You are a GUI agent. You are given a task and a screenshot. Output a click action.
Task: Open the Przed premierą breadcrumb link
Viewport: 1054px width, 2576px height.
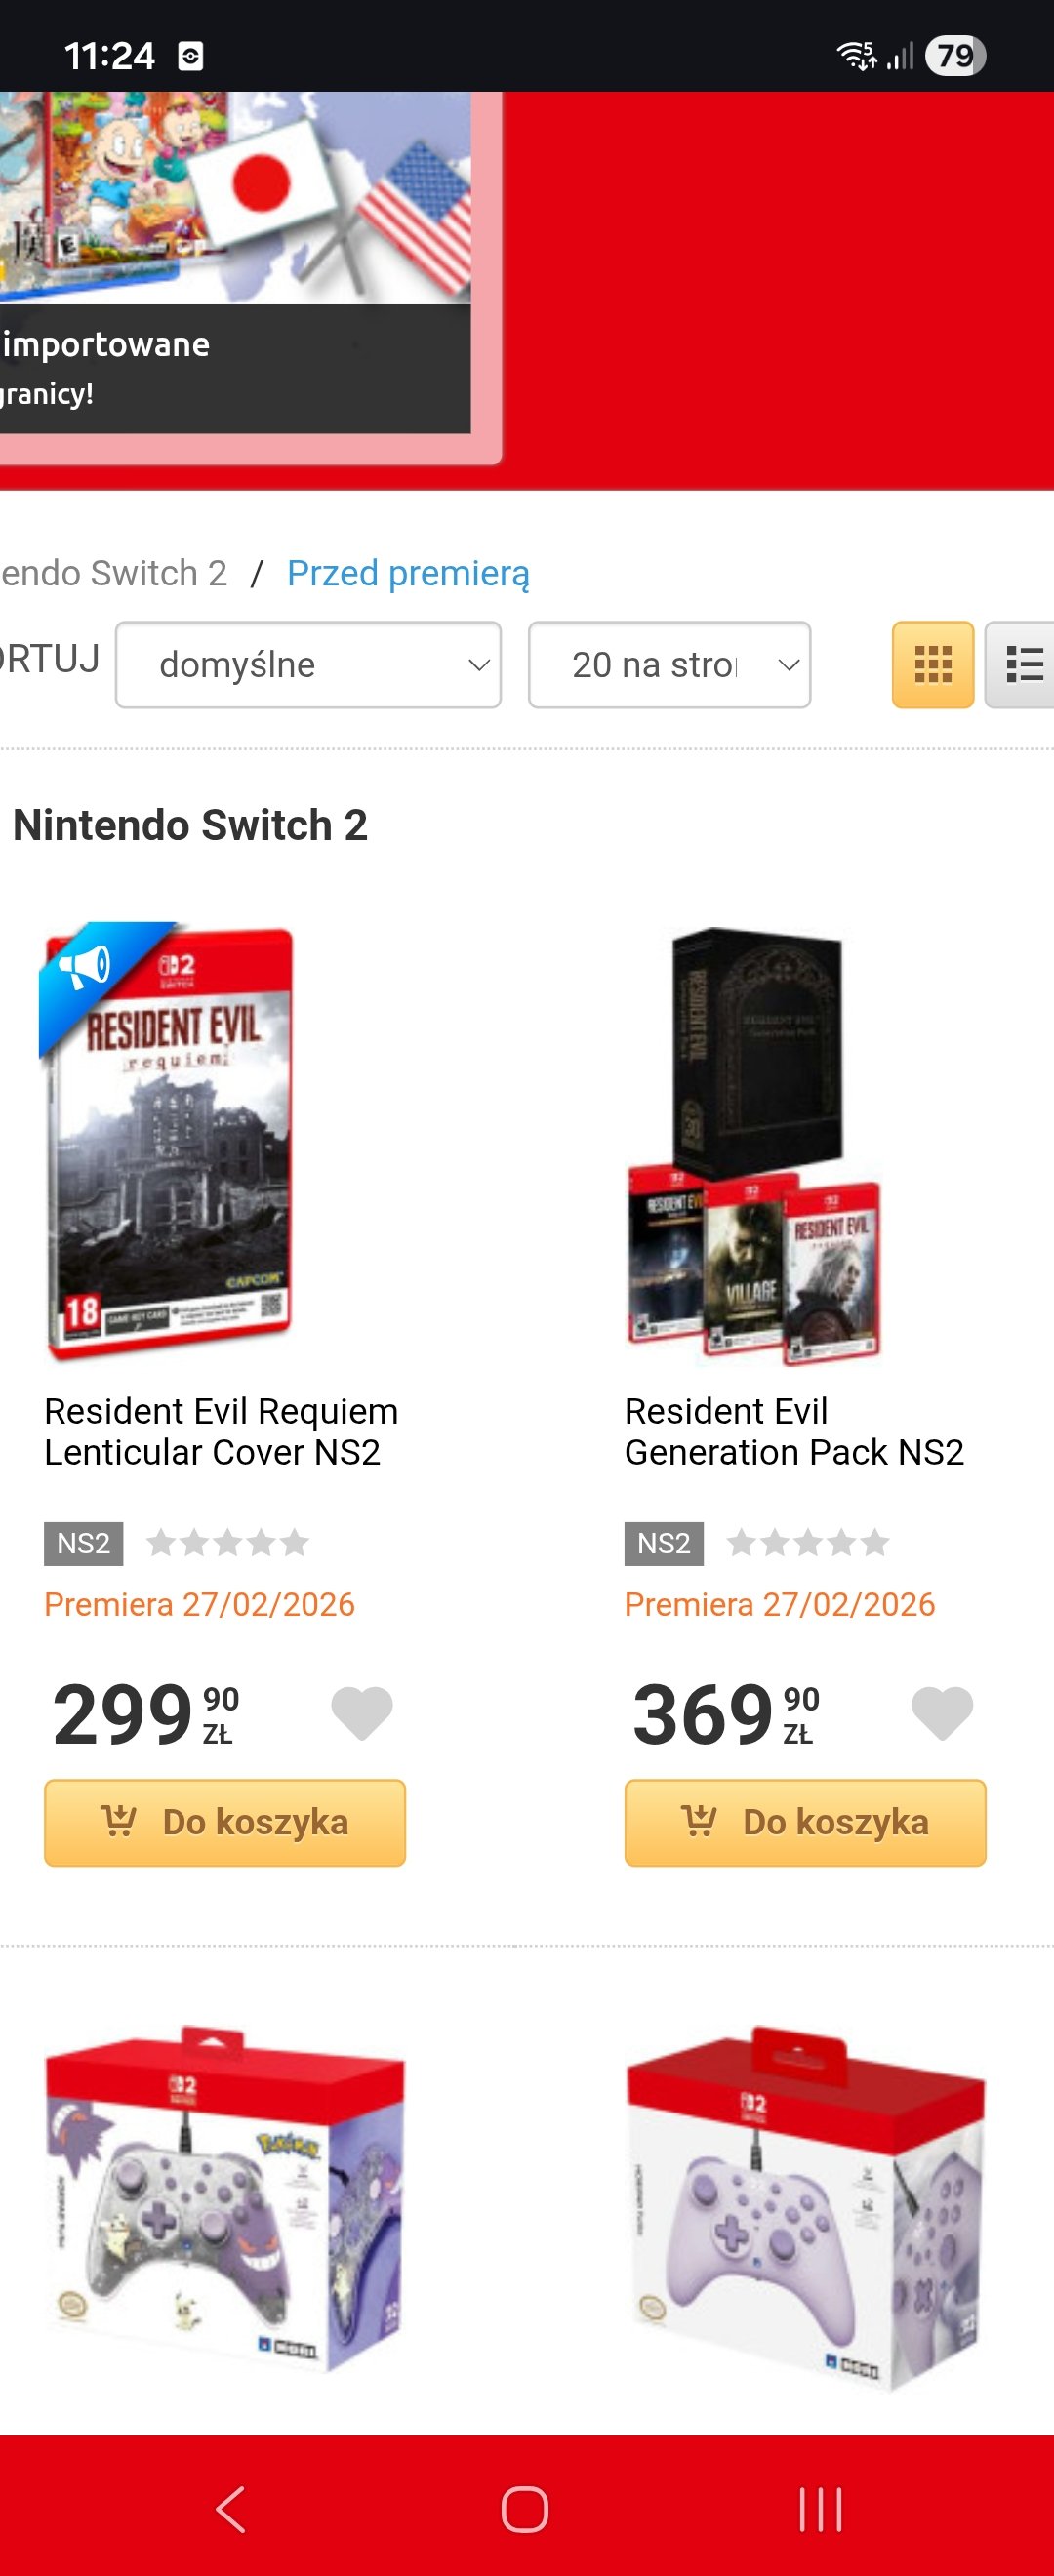pos(408,573)
